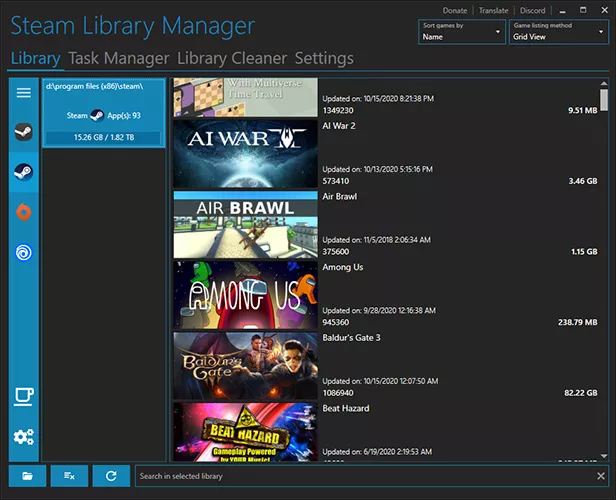
Task: Click the Among Us title text
Action: pos(343,267)
